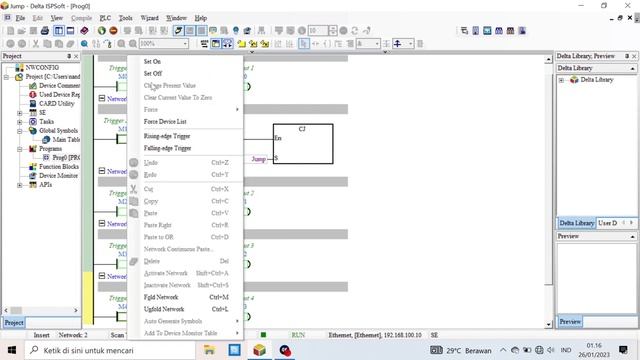Select Device Monitor in project tree
Screen dimensions: 640x360
pos(58,176)
